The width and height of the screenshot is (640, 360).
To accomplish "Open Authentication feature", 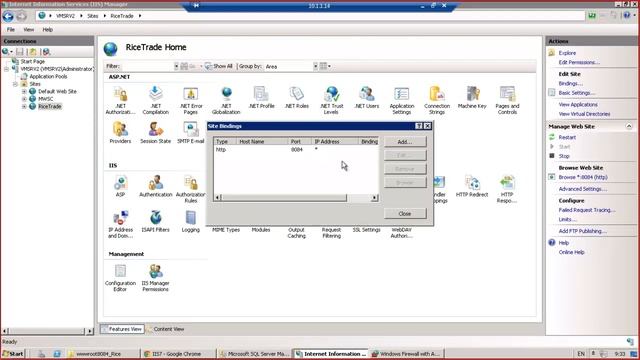I will (156, 186).
